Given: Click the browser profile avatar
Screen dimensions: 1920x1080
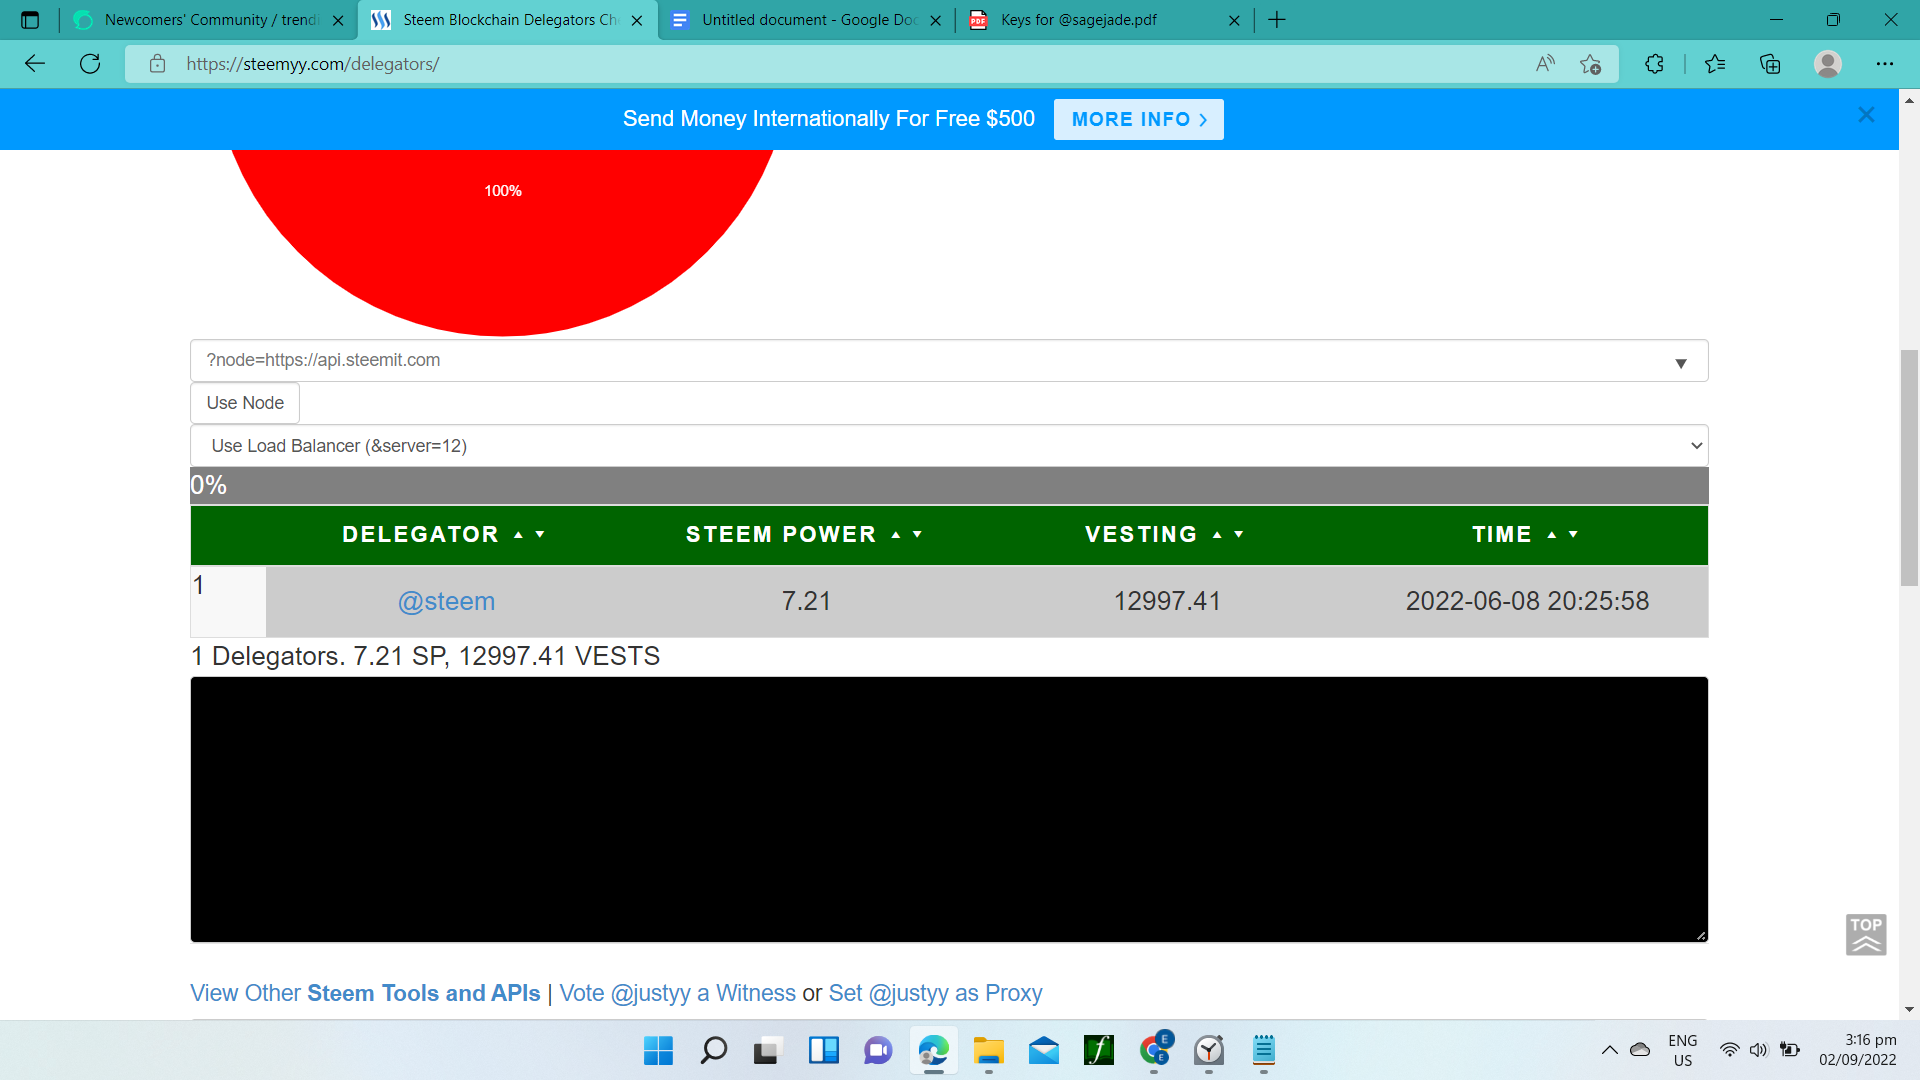Looking at the screenshot, I should coord(1828,64).
